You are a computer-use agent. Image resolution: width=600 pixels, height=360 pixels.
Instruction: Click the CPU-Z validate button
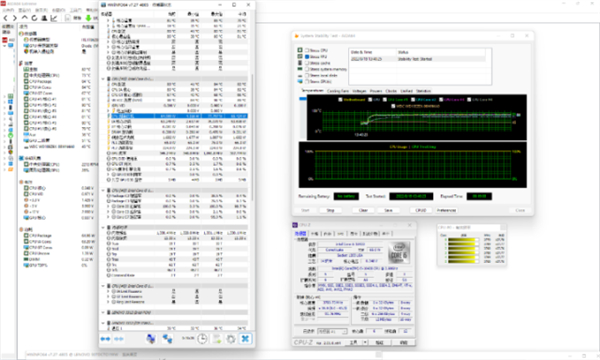pyautogui.click(x=380, y=342)
